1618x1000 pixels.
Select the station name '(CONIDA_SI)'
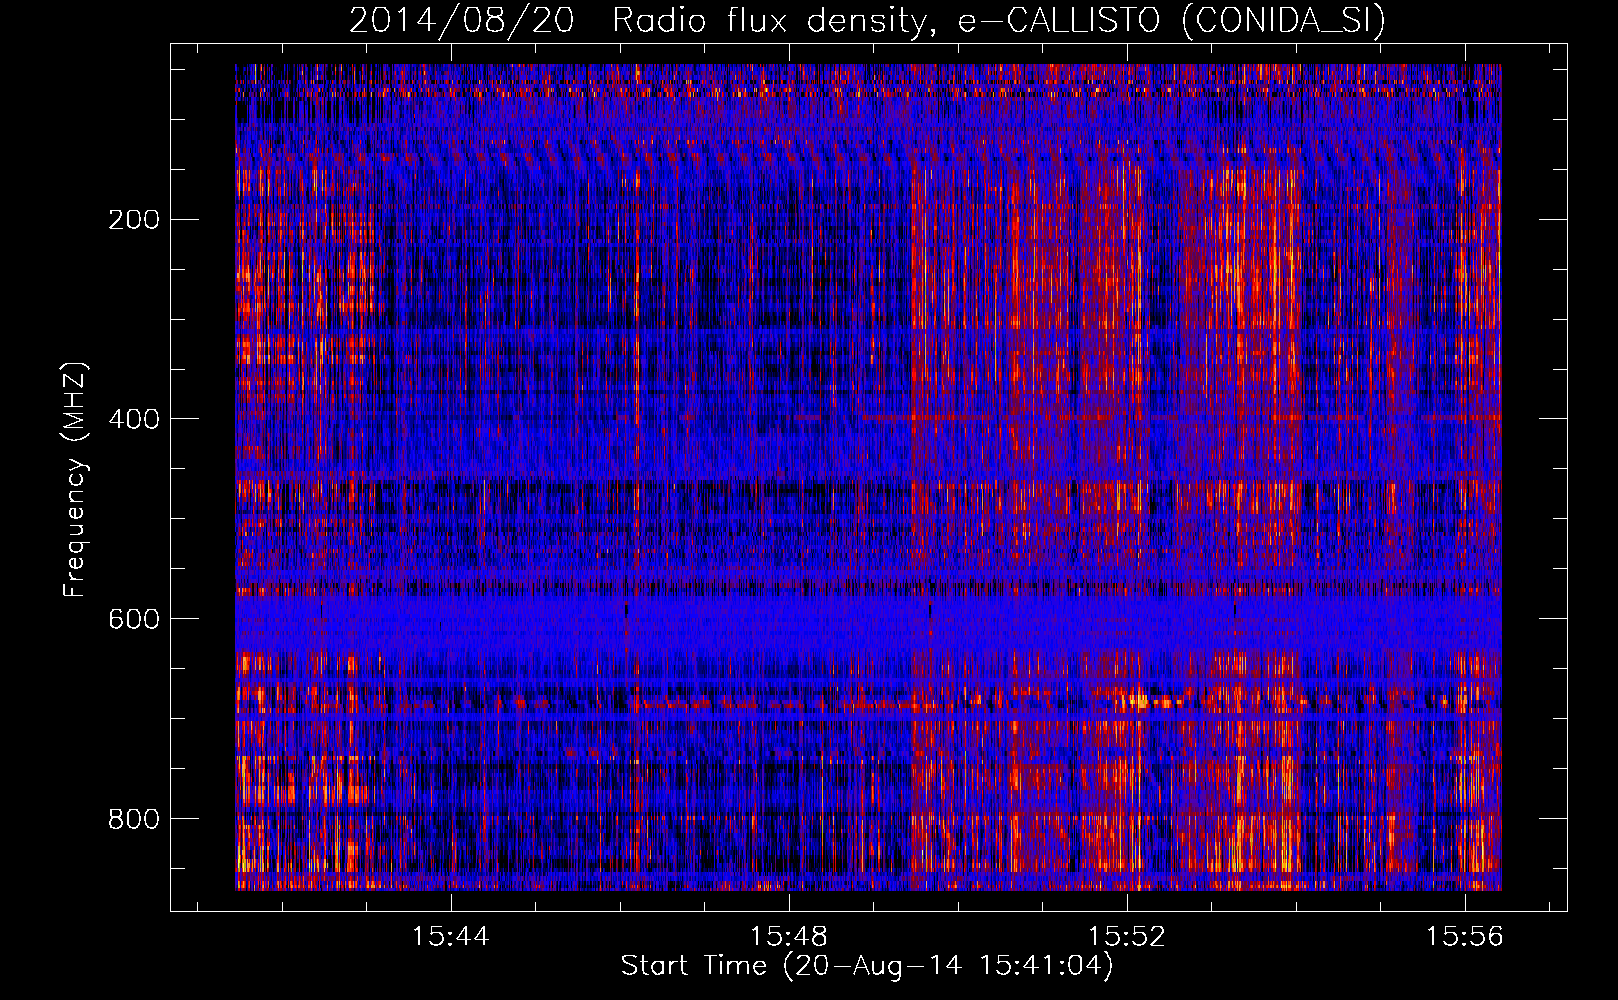(1284, 20)
